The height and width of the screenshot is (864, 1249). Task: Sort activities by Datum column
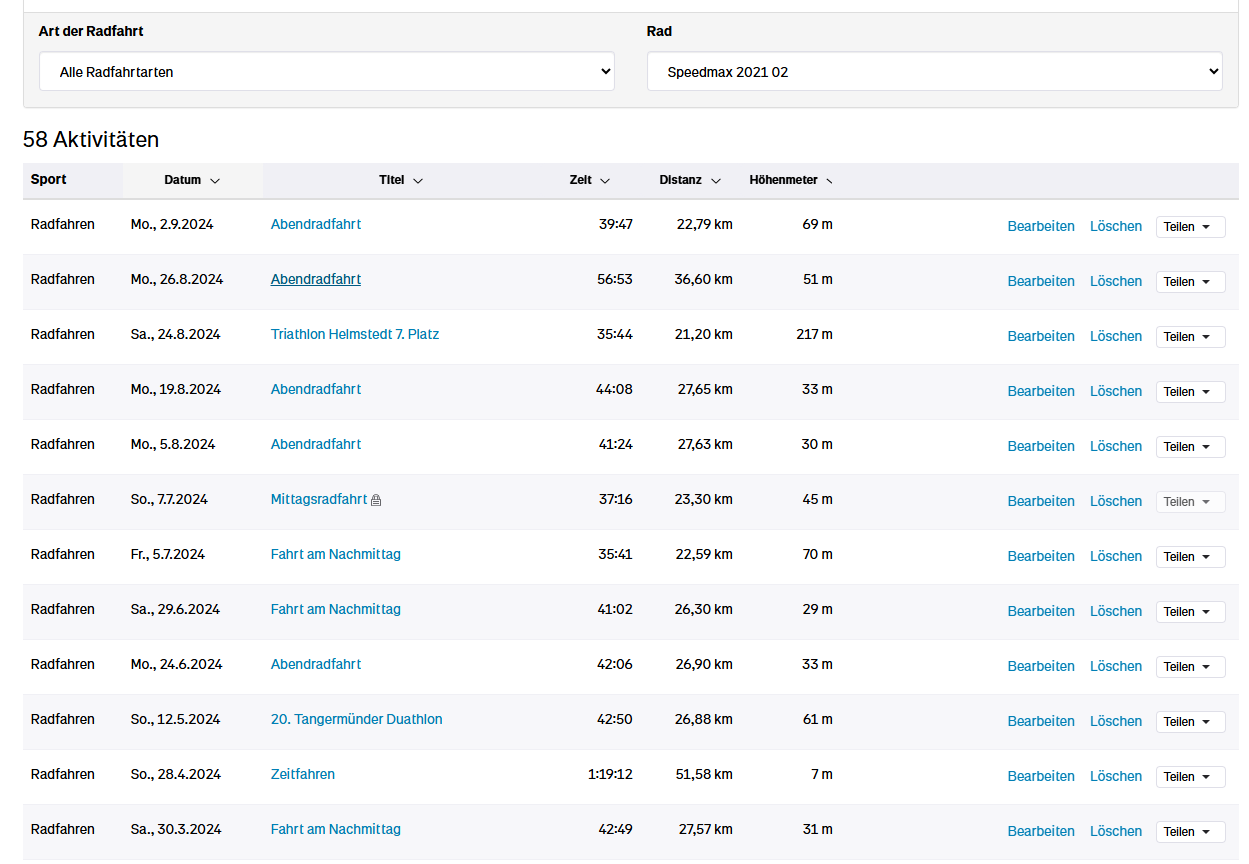click(x=191, y=180)
